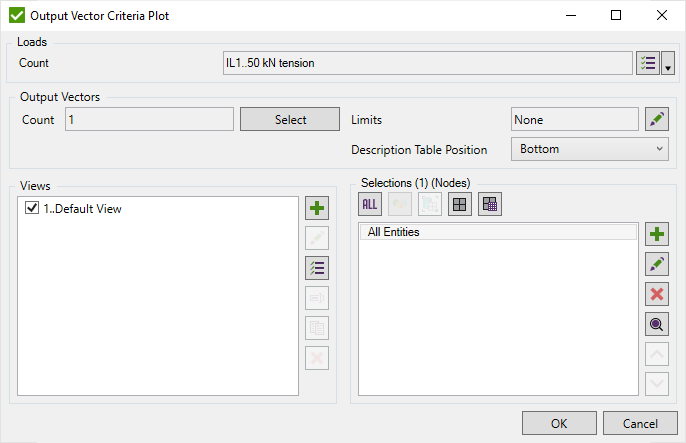The height and width of the screenshot is (443, 686).
Task: Delete the selection with the red X
Action: pyautogui.click(x=657, y=294)
